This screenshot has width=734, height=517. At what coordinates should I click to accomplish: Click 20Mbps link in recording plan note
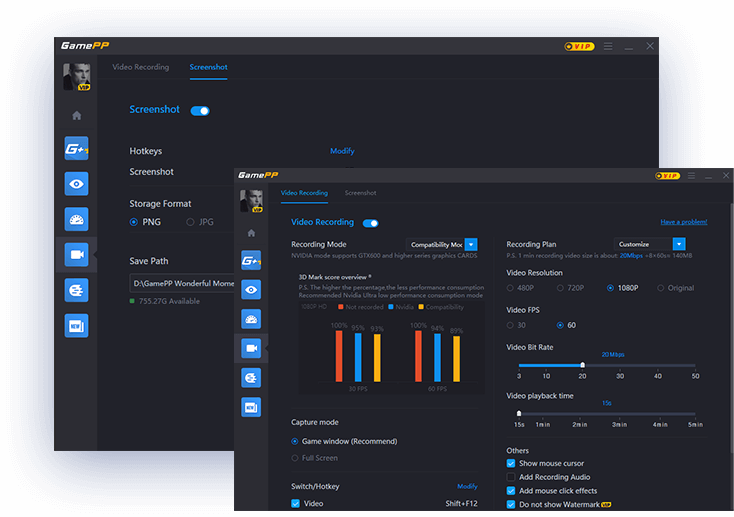(x=631, y=256)
